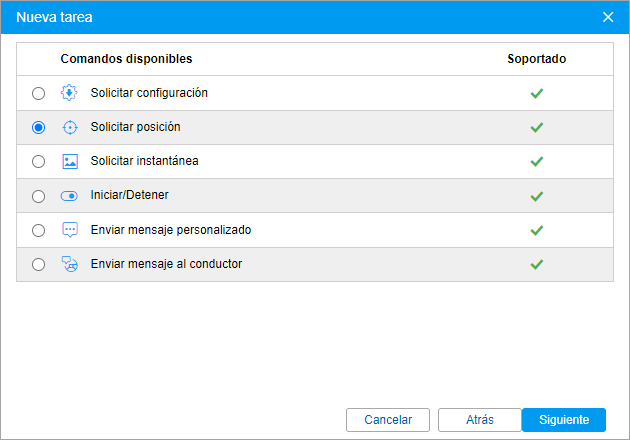Viewport: 630px width, 440px height.
Task: Select Enviar mensaje personalizado radio button
Action: pos(39,230)
